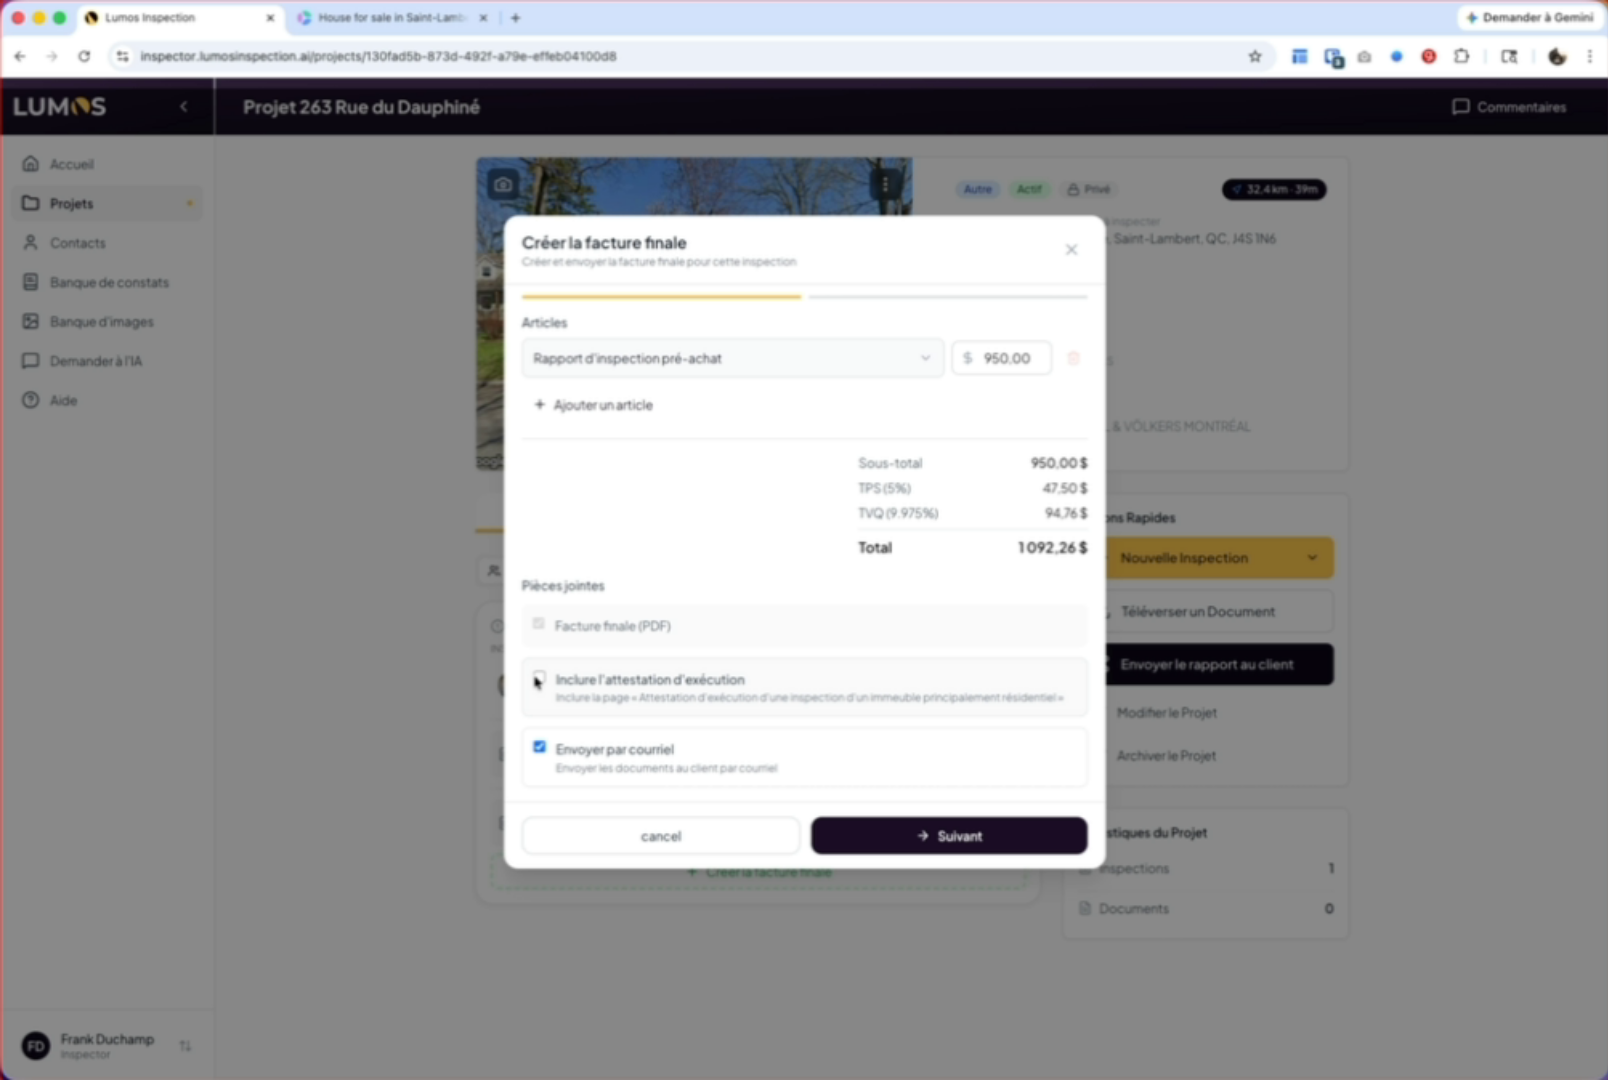Select Contacts in the sidebar menu
Screen dimensions: 1608x1080
(77, 243)
